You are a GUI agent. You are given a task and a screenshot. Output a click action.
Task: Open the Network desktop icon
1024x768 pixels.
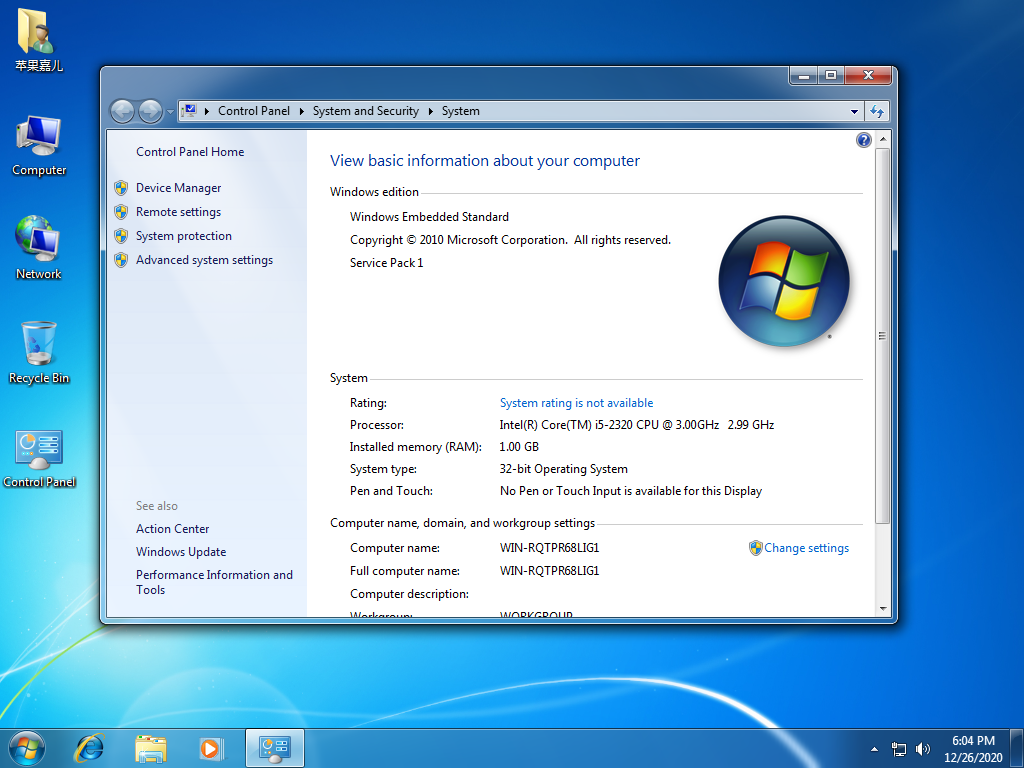(x=38, y=245)
